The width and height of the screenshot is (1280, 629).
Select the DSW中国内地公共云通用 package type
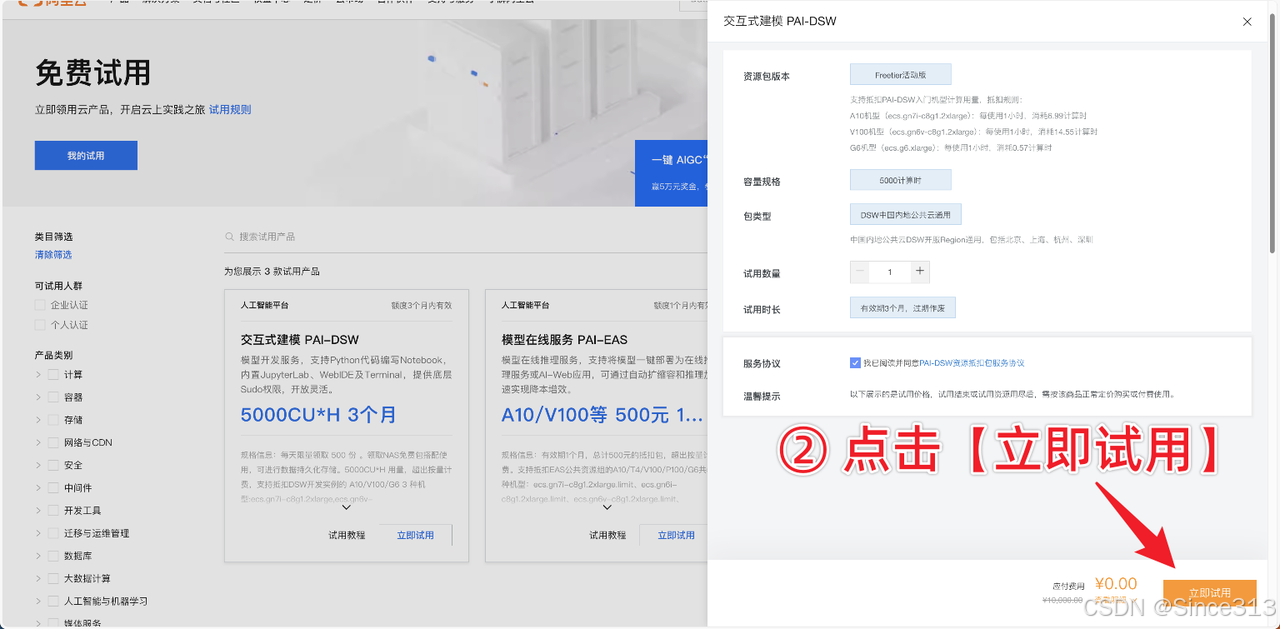905,215
